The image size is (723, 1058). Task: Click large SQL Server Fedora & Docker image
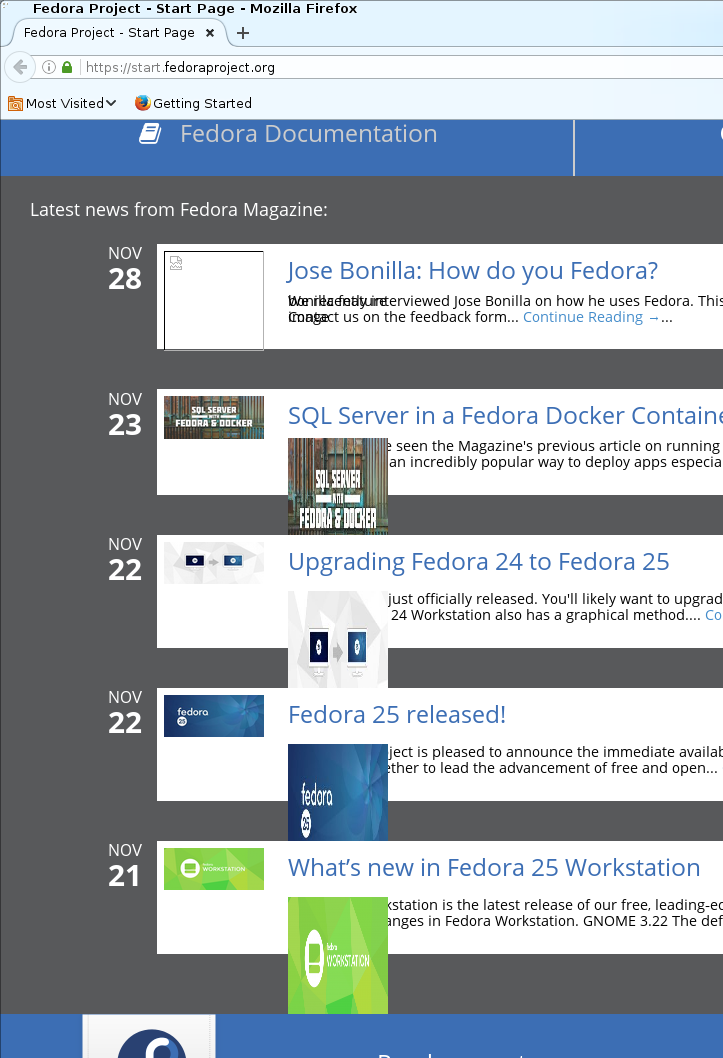point(338,486)
